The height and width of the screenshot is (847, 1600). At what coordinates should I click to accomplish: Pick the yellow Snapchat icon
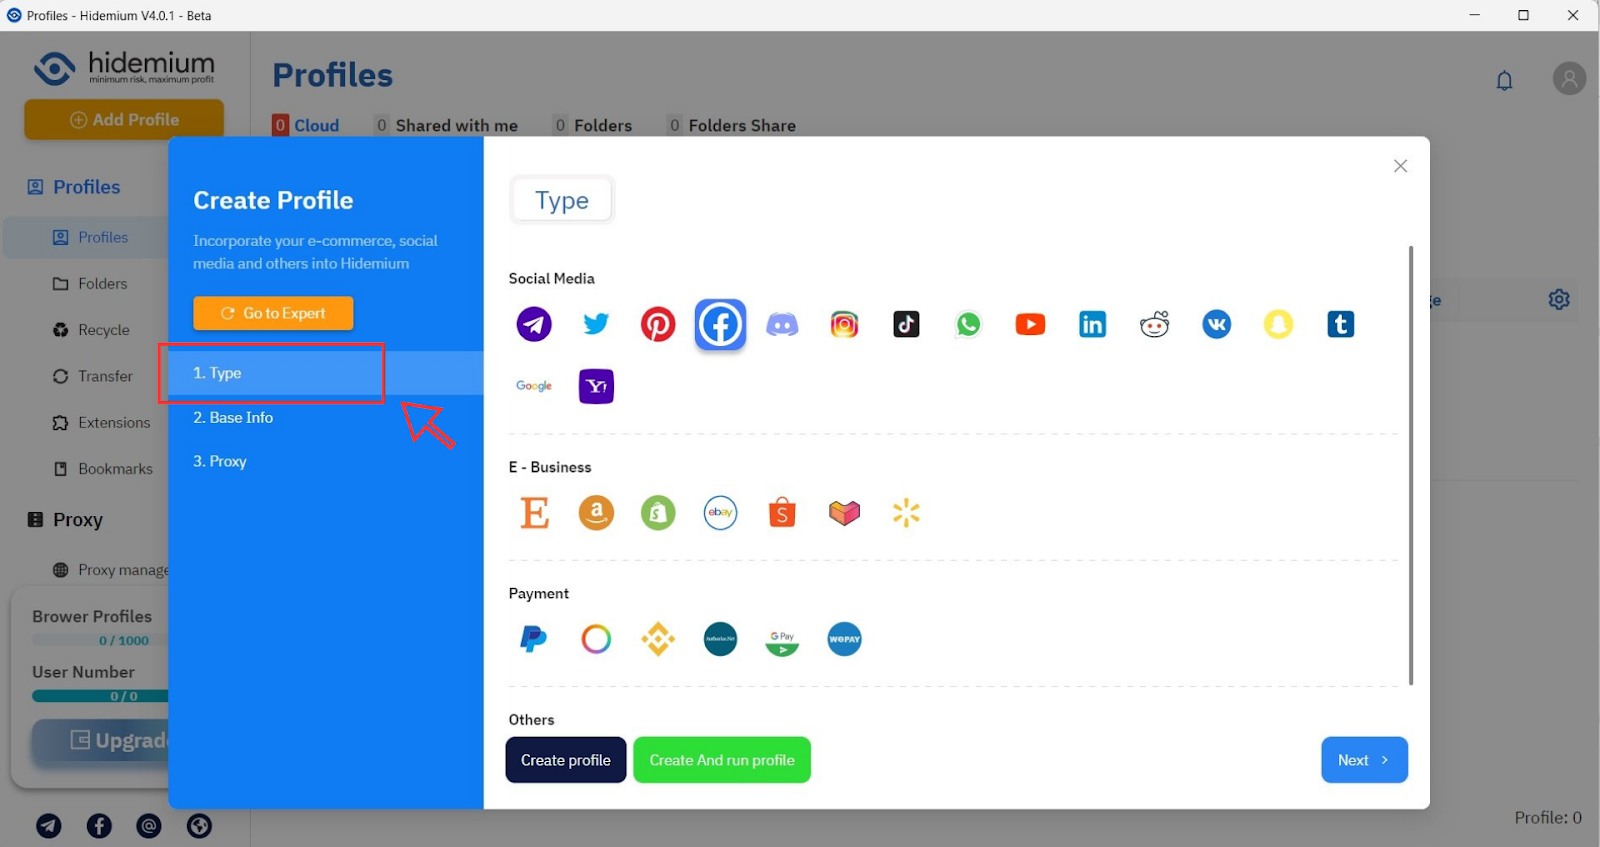click(1278, 324)
